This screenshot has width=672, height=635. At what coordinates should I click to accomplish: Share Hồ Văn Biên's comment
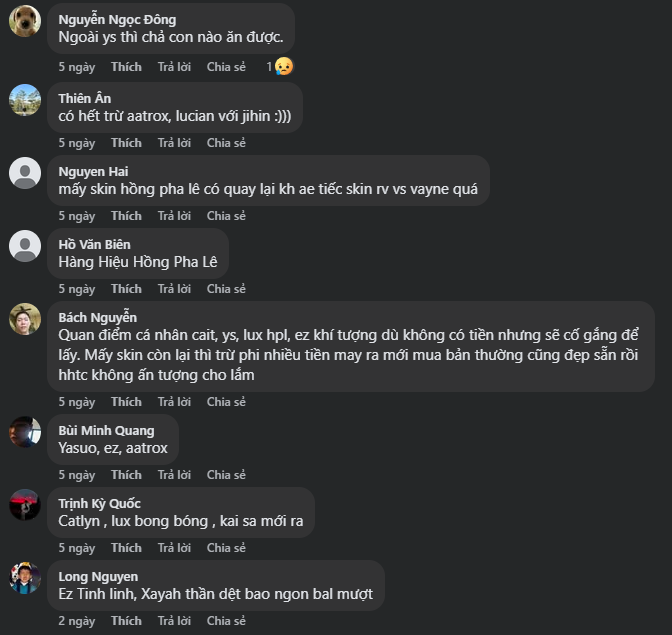pyautogui.click(x=226, y=289)
